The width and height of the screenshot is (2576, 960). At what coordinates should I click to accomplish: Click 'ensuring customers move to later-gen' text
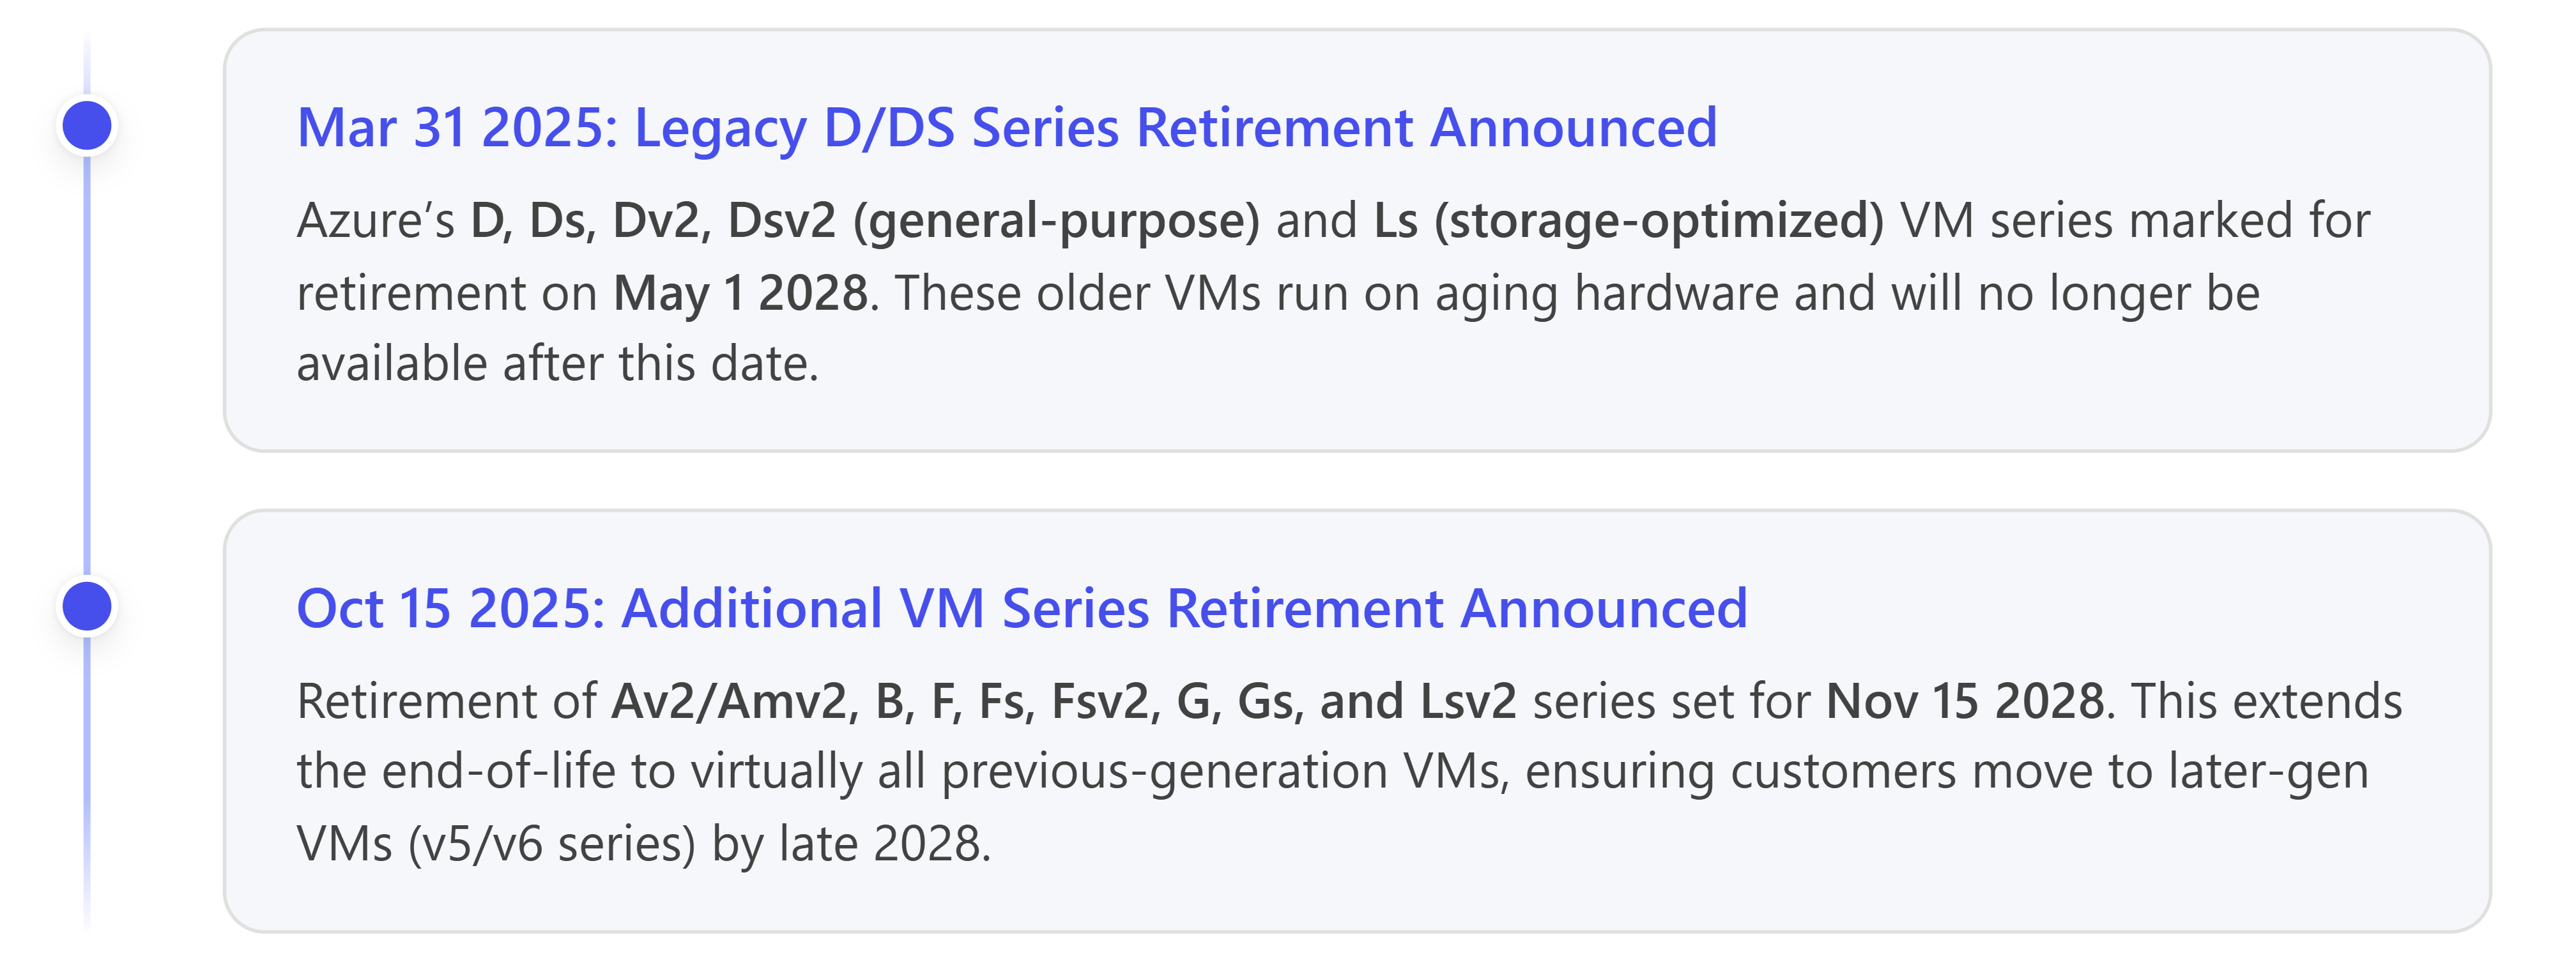1946,772
